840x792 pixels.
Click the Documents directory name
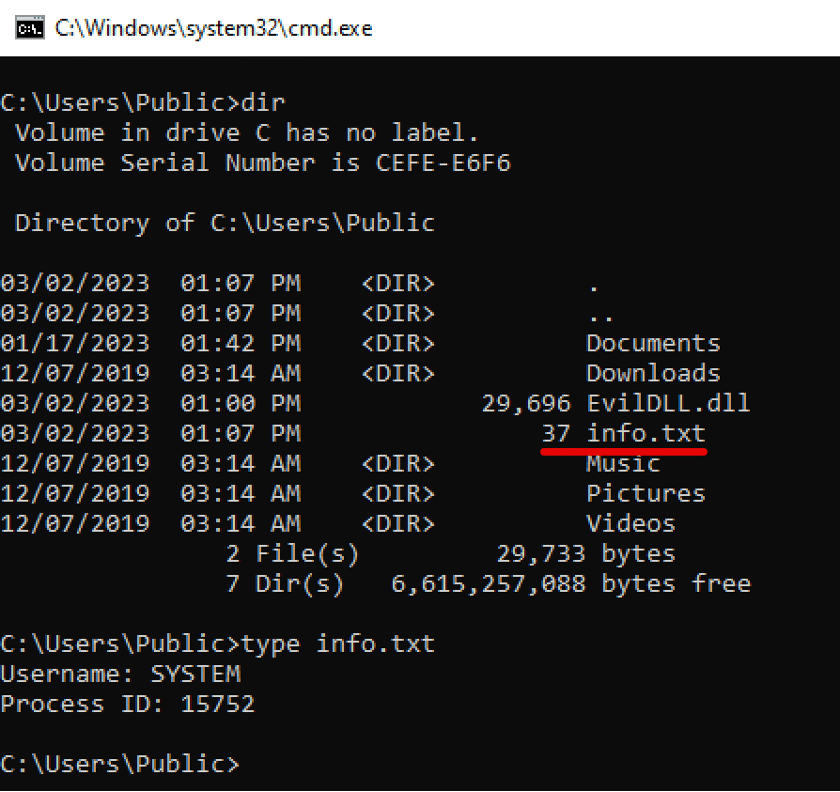653,343
